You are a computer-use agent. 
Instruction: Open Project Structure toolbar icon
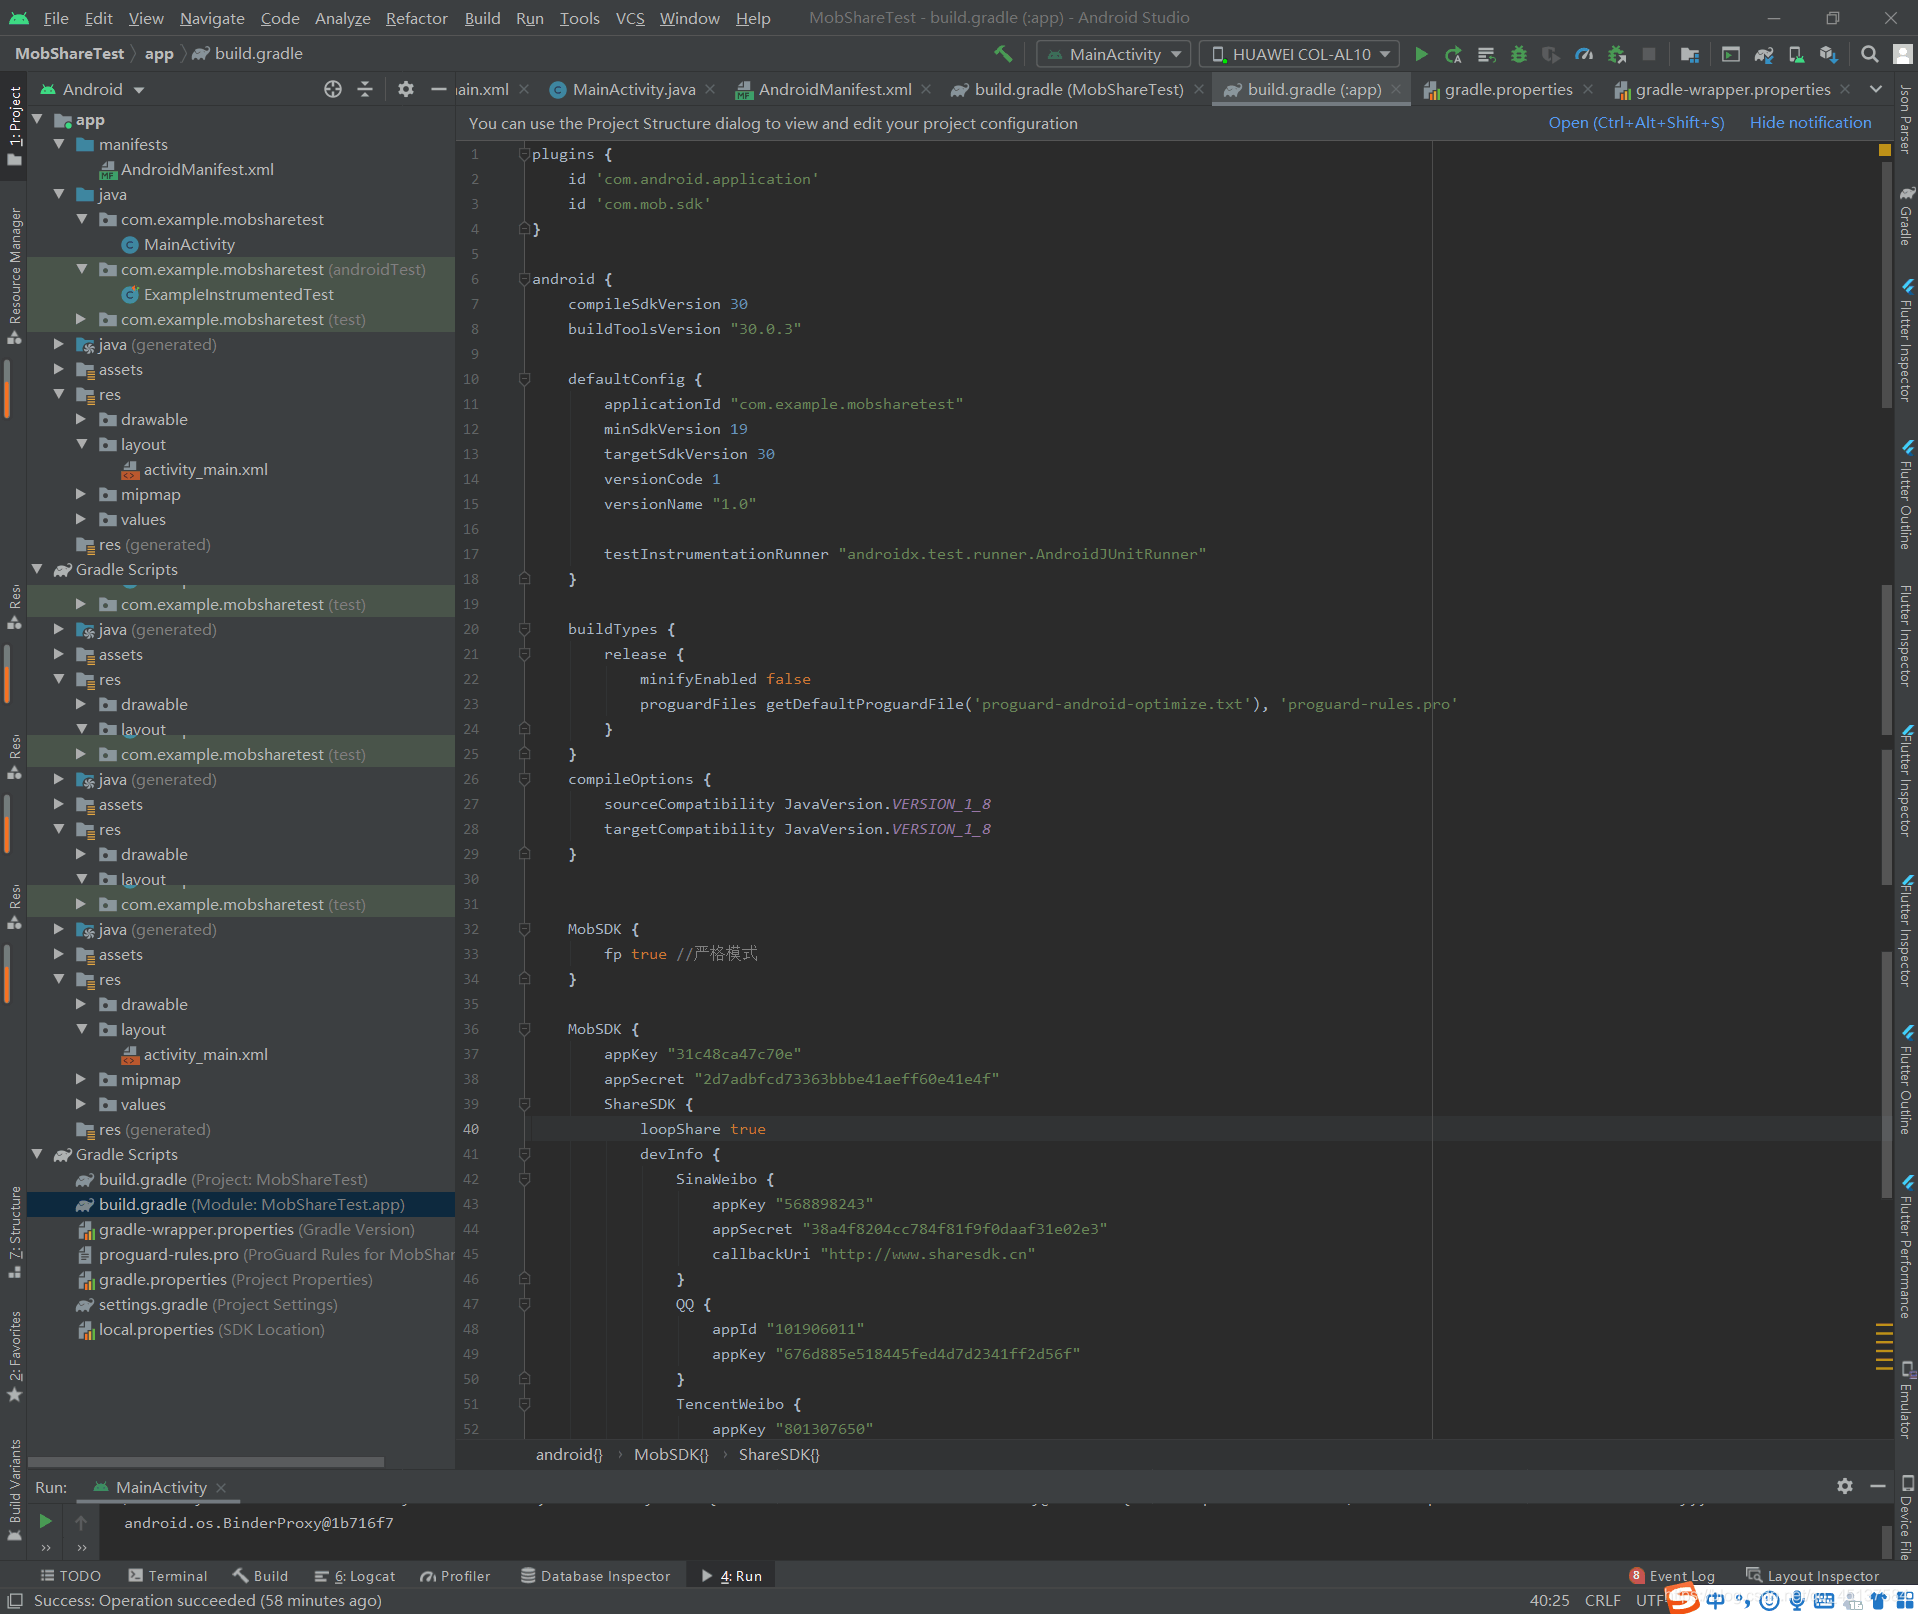tap(1690, 54)
